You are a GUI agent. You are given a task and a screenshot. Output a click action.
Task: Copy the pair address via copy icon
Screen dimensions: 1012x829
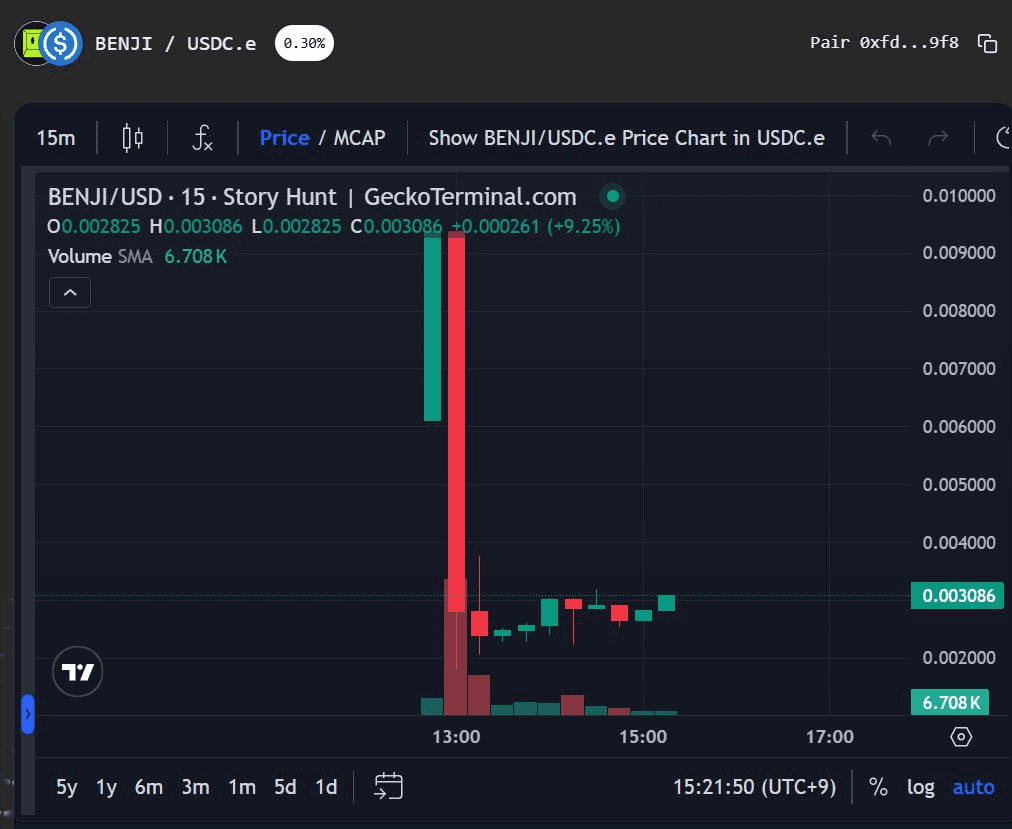tap(988, 44)
